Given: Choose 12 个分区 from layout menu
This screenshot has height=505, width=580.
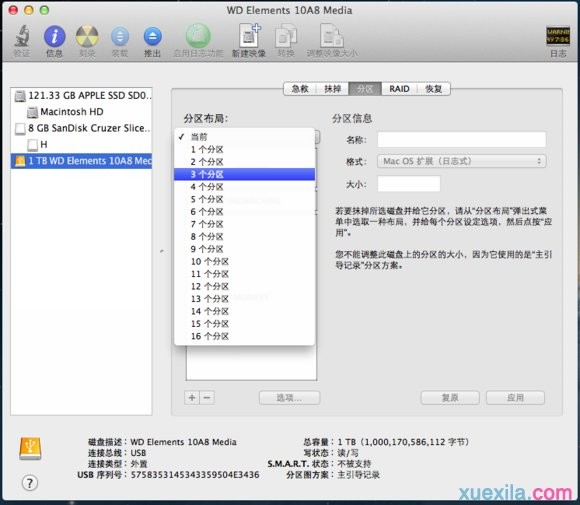Looking at the screenshot, I should (245, 286).
